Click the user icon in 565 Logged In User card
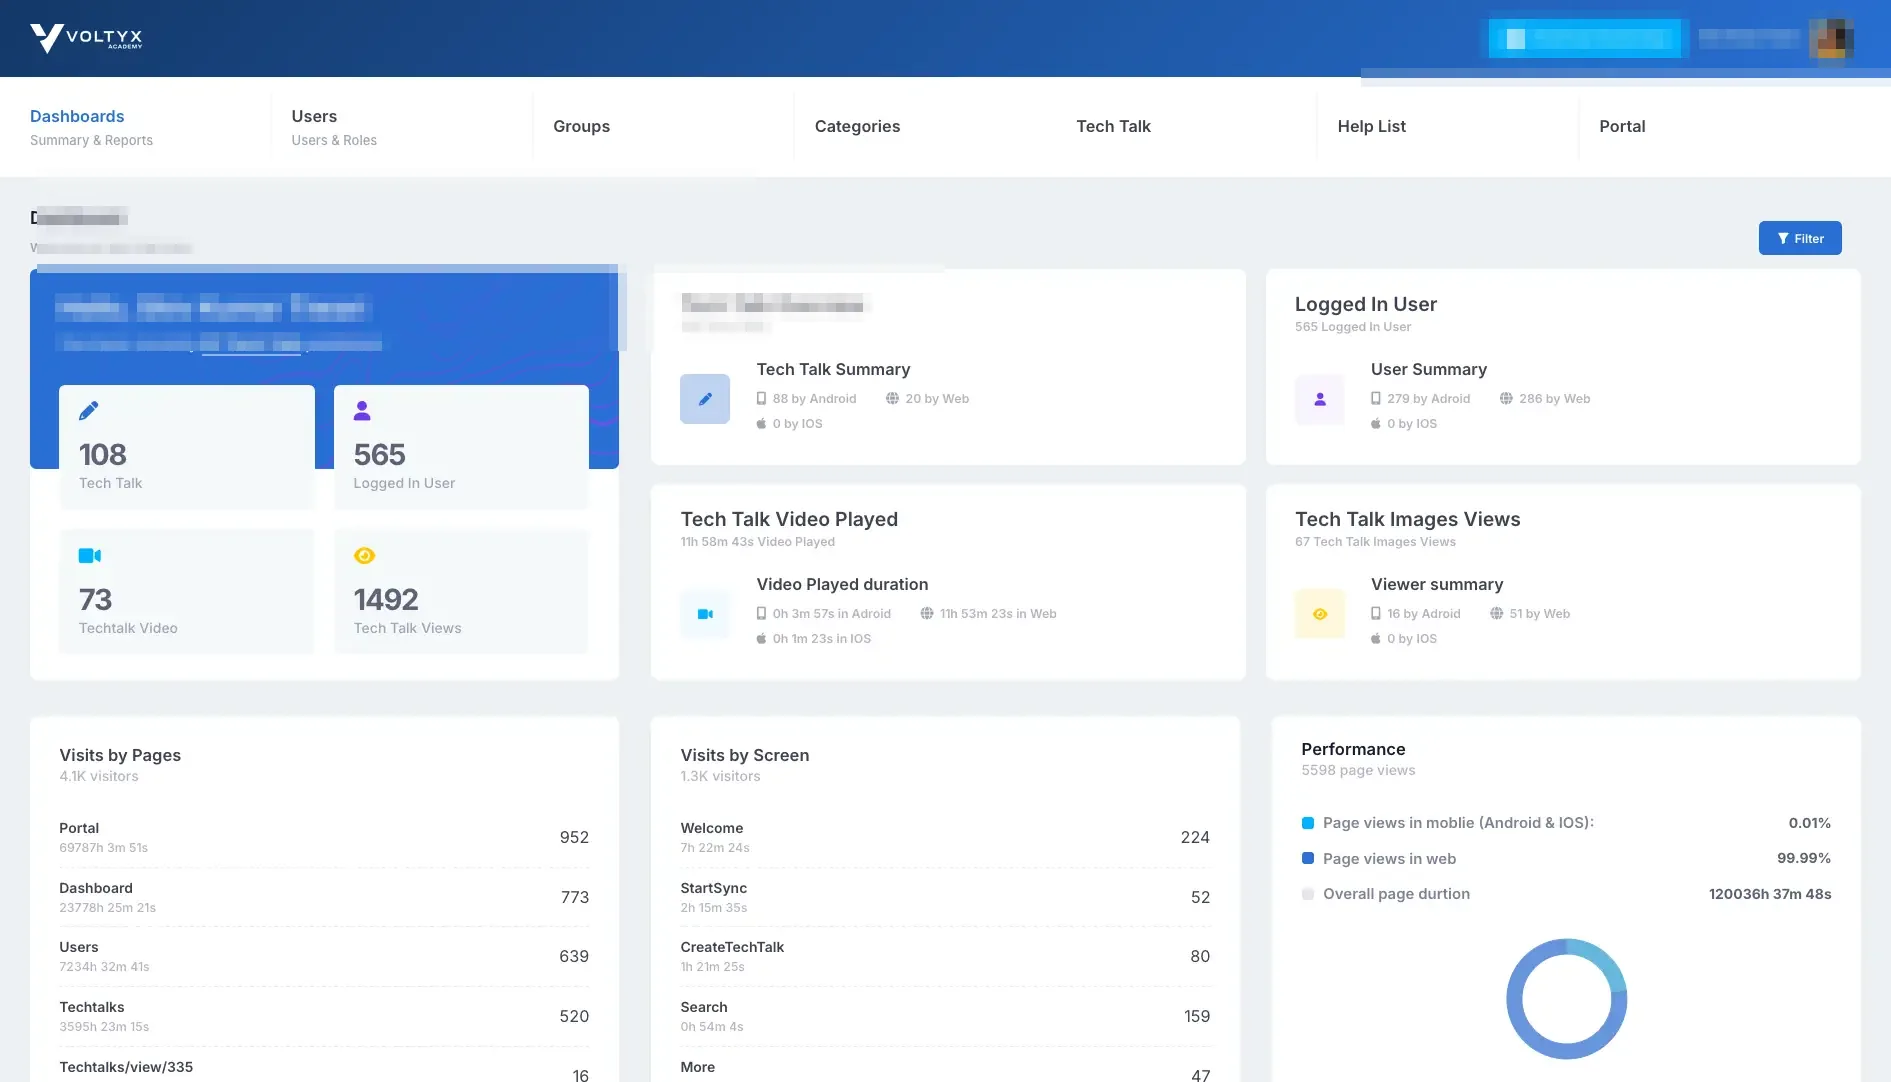The width and height of the screenshot is (1891, 1082). coord(362,410)
